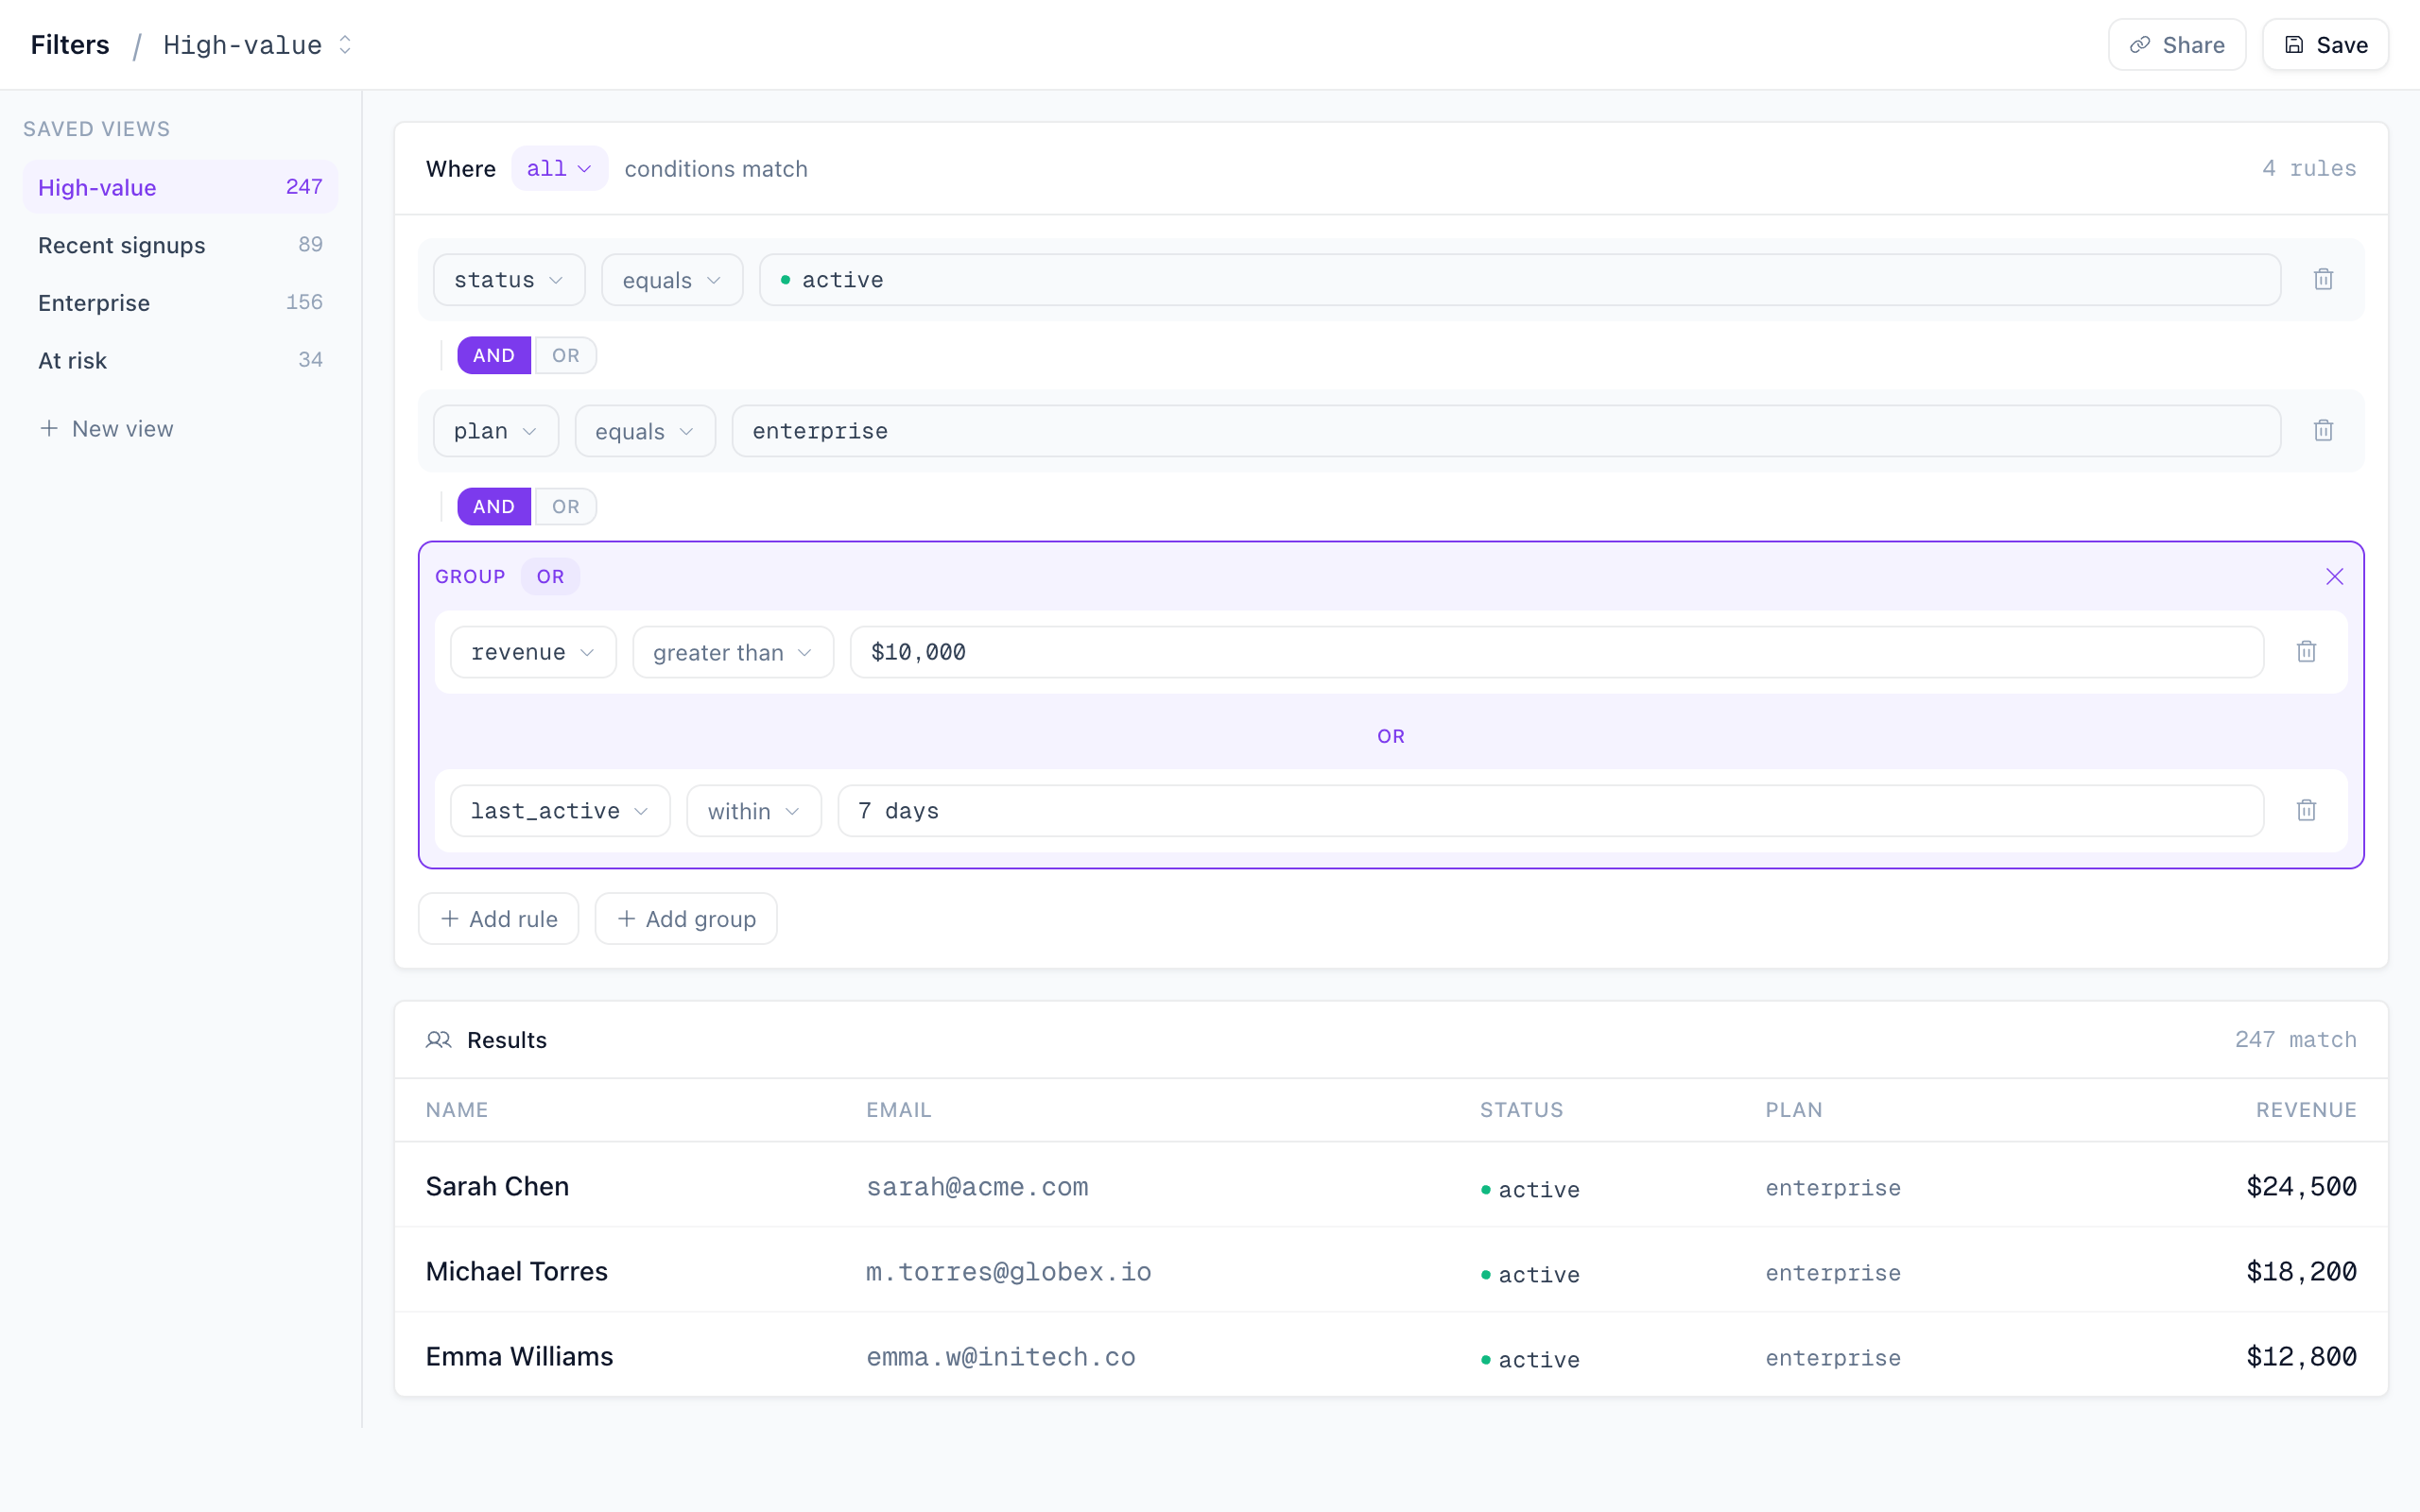Dismiss the OR group with its X

click(2334, 576)
